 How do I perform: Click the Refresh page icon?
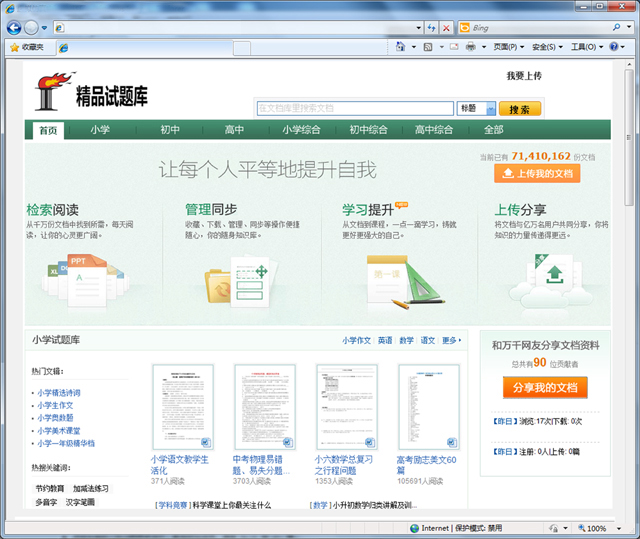pyautogui.click(x=432, y=28)
